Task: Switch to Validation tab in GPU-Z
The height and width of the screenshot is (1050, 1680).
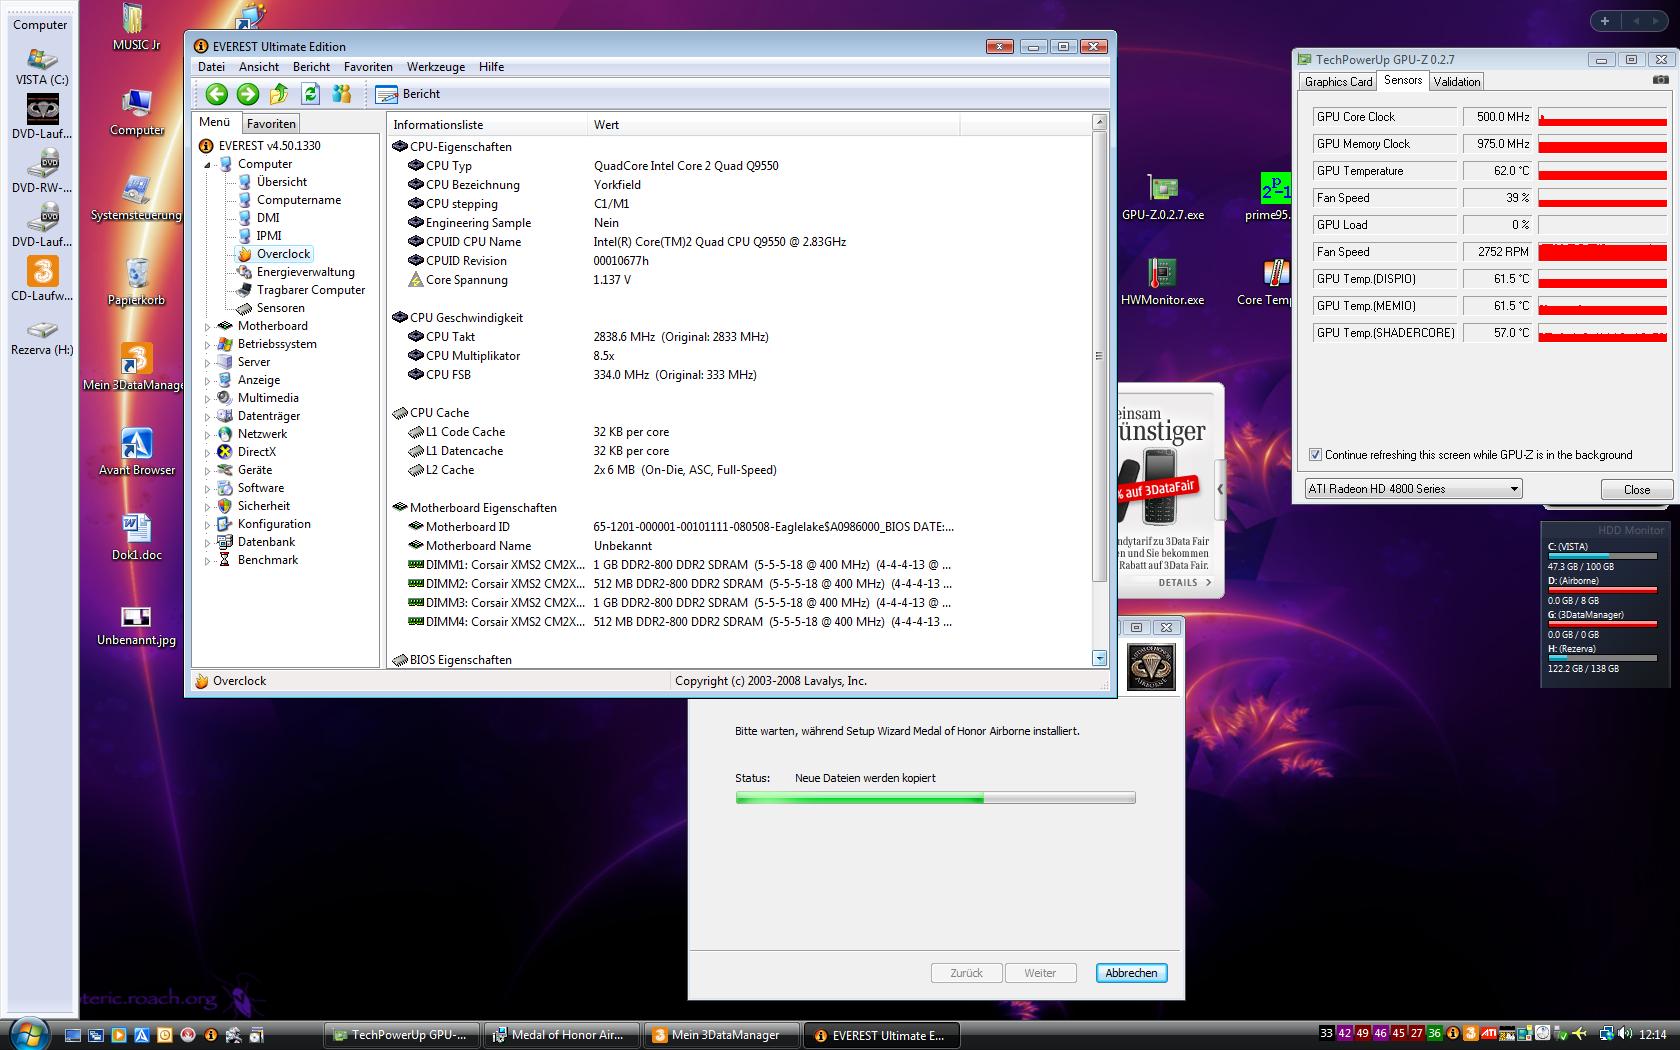Action: (x=1456, y=82)
